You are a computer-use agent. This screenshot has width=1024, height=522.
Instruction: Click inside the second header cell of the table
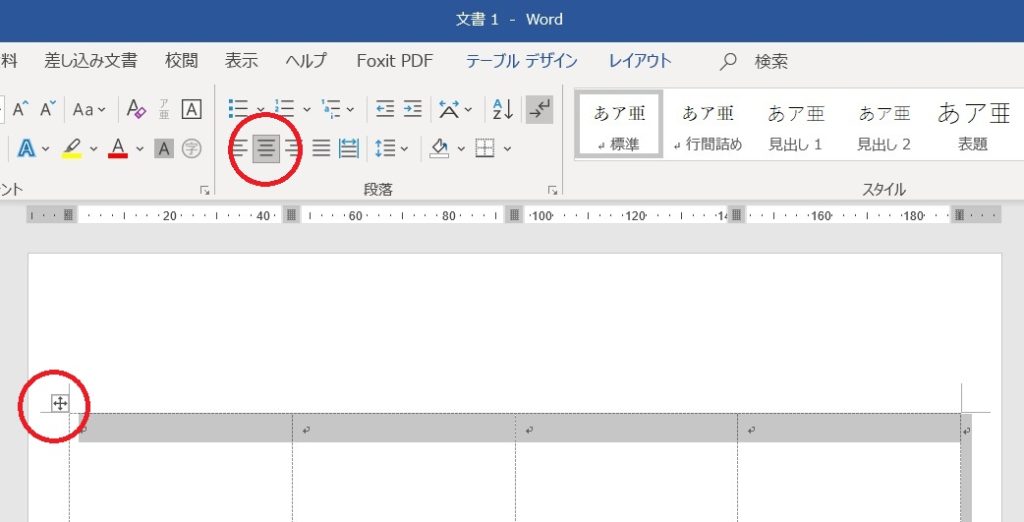404,428
